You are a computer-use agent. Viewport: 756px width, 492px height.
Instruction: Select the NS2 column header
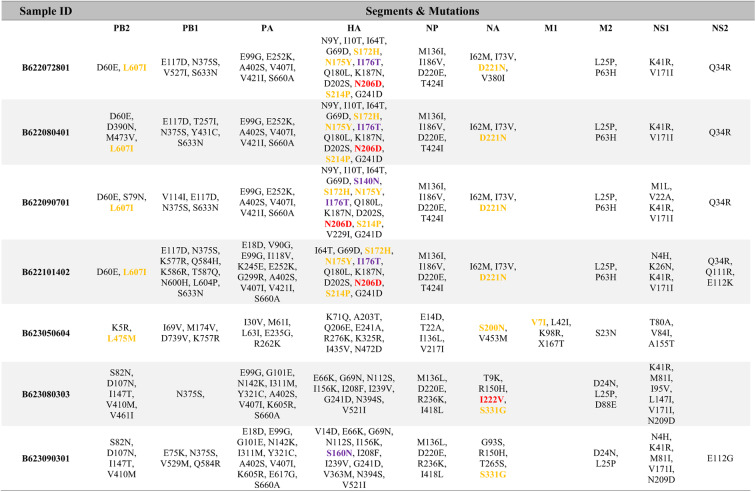[x=720, y=28]
